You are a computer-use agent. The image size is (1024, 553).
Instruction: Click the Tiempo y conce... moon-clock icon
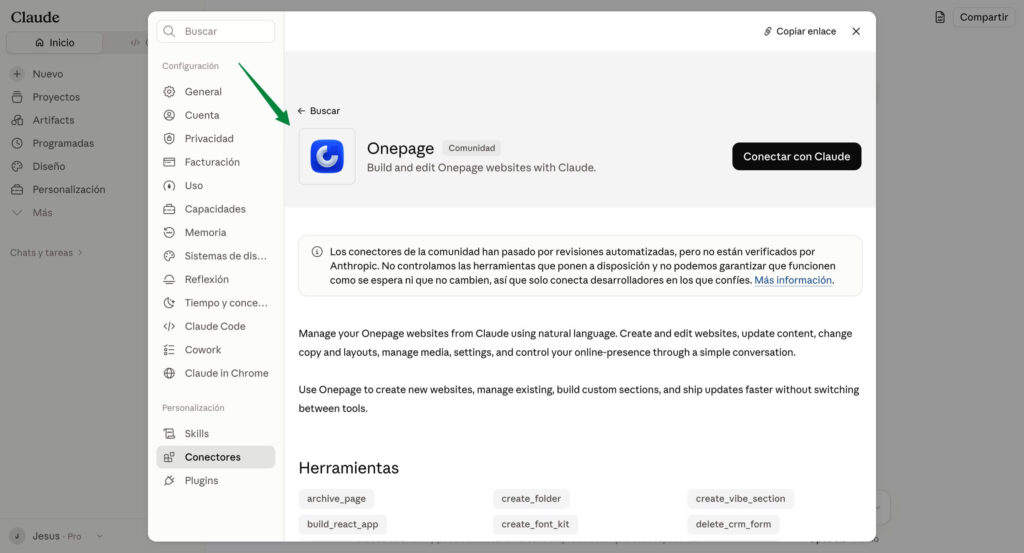point(169,303)
